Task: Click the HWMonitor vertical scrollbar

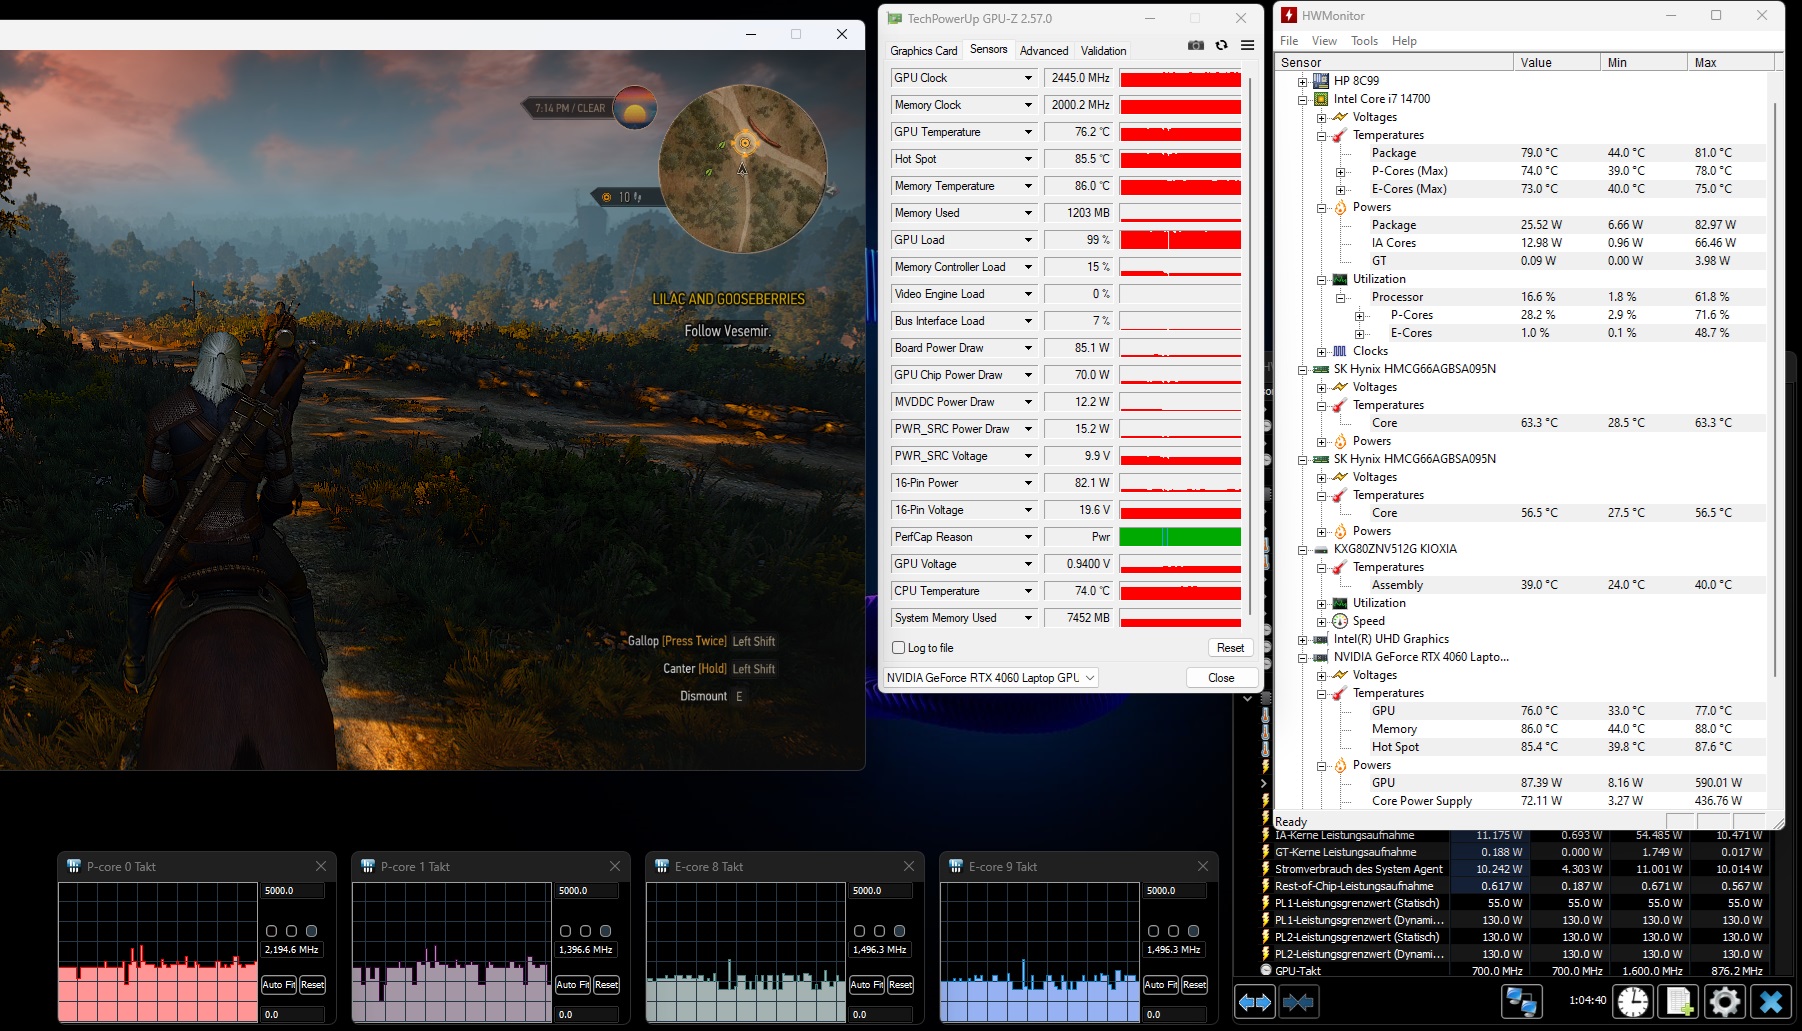Action: (1776, 390)
